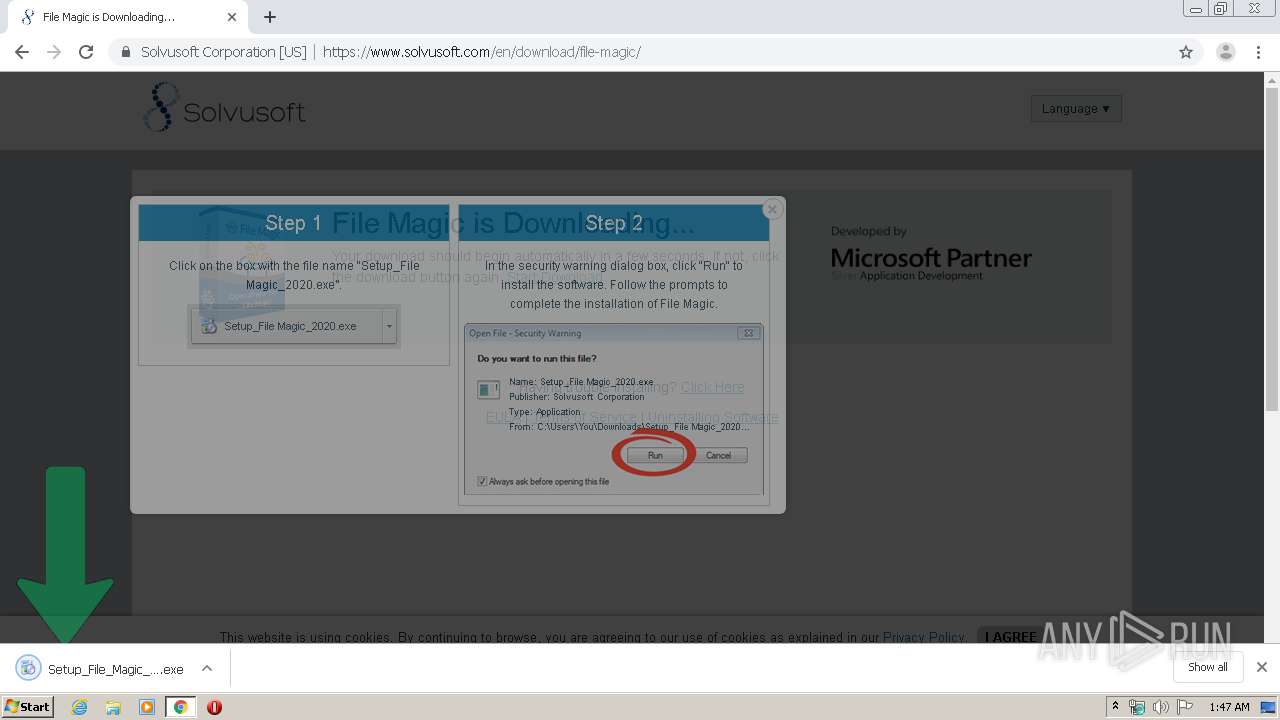Click the Step 1 header
This screenshot has height=720, width=1280.
294,223
